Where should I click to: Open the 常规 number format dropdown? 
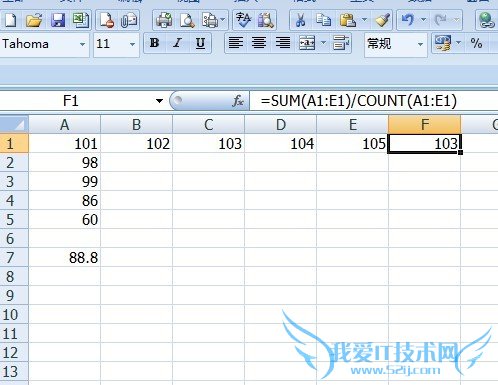pyautogui.click(x=420, y=44)
